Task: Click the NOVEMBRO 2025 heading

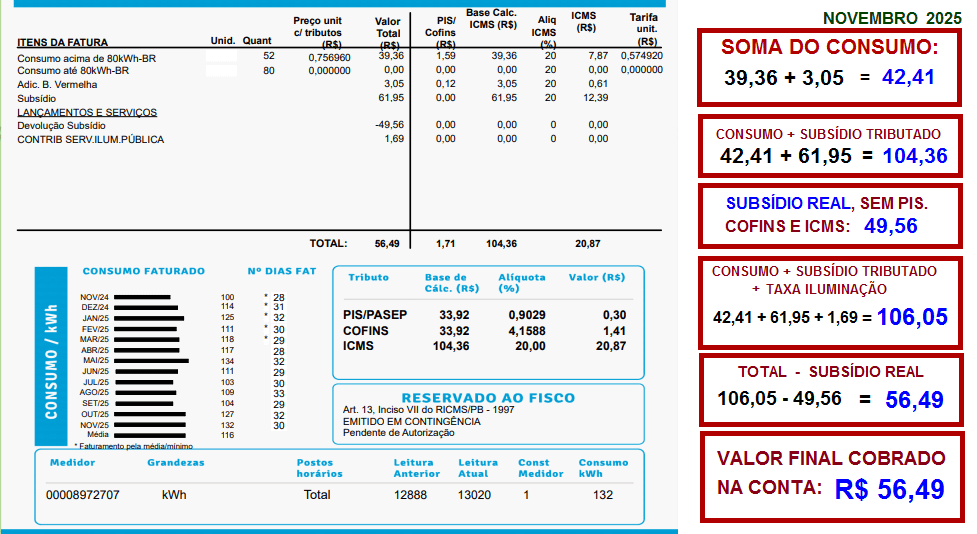Action: [891, 18]
